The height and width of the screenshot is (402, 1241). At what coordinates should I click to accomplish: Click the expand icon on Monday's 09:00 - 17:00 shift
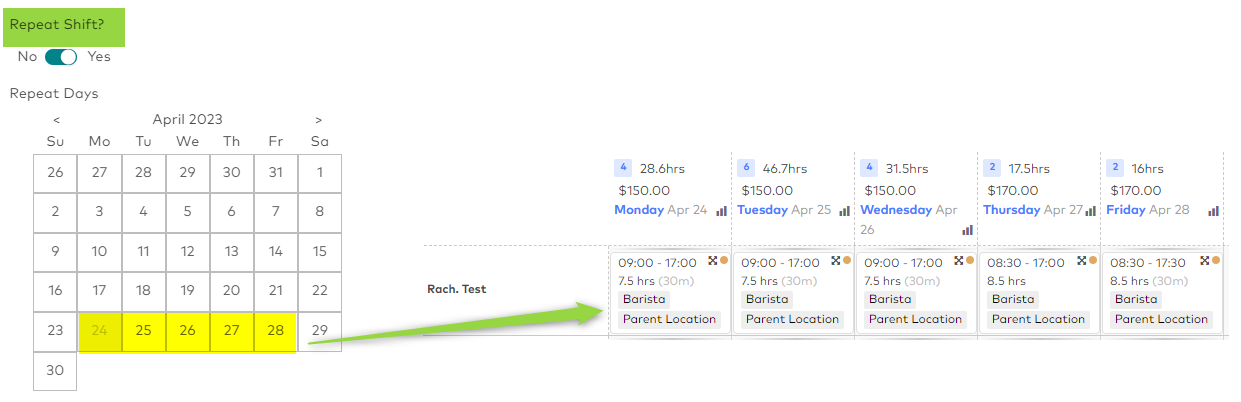[x=713, y=260]
